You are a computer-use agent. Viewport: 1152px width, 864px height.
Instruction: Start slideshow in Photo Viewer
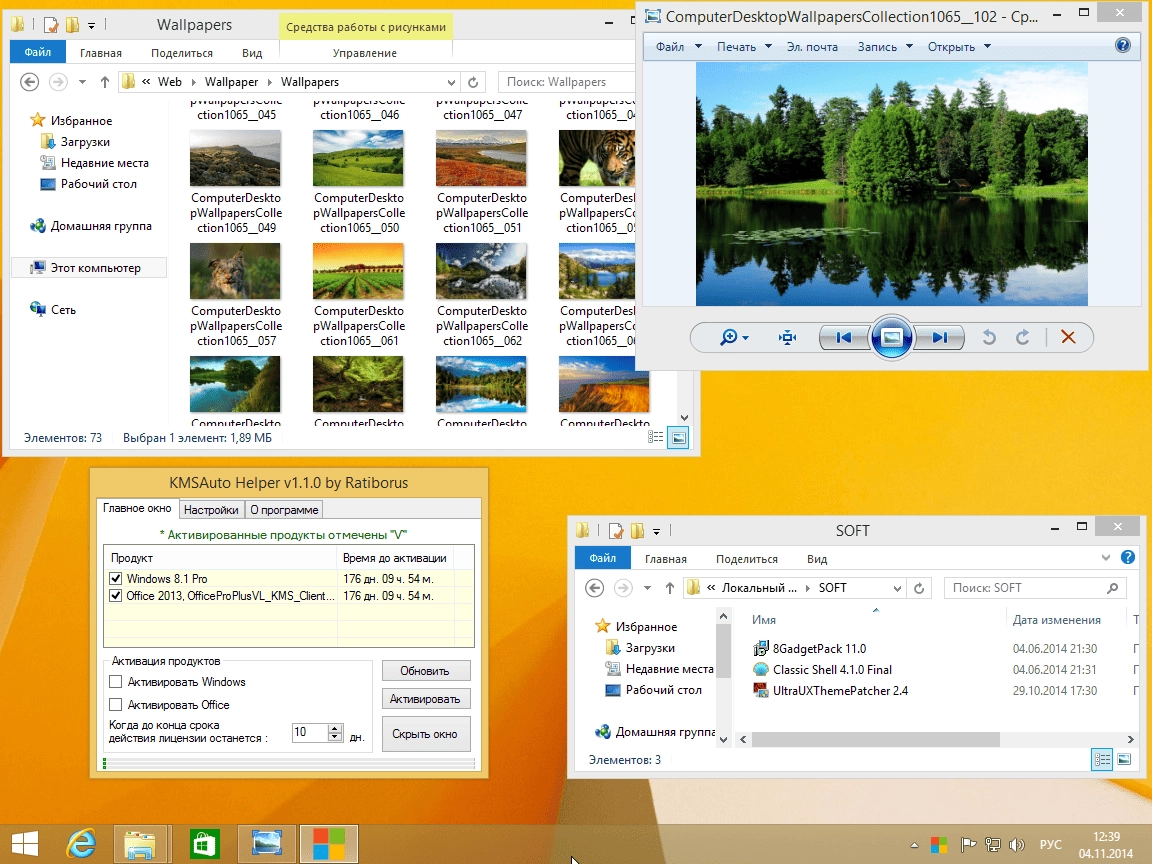pyautogui.click(x=891, y=337)
